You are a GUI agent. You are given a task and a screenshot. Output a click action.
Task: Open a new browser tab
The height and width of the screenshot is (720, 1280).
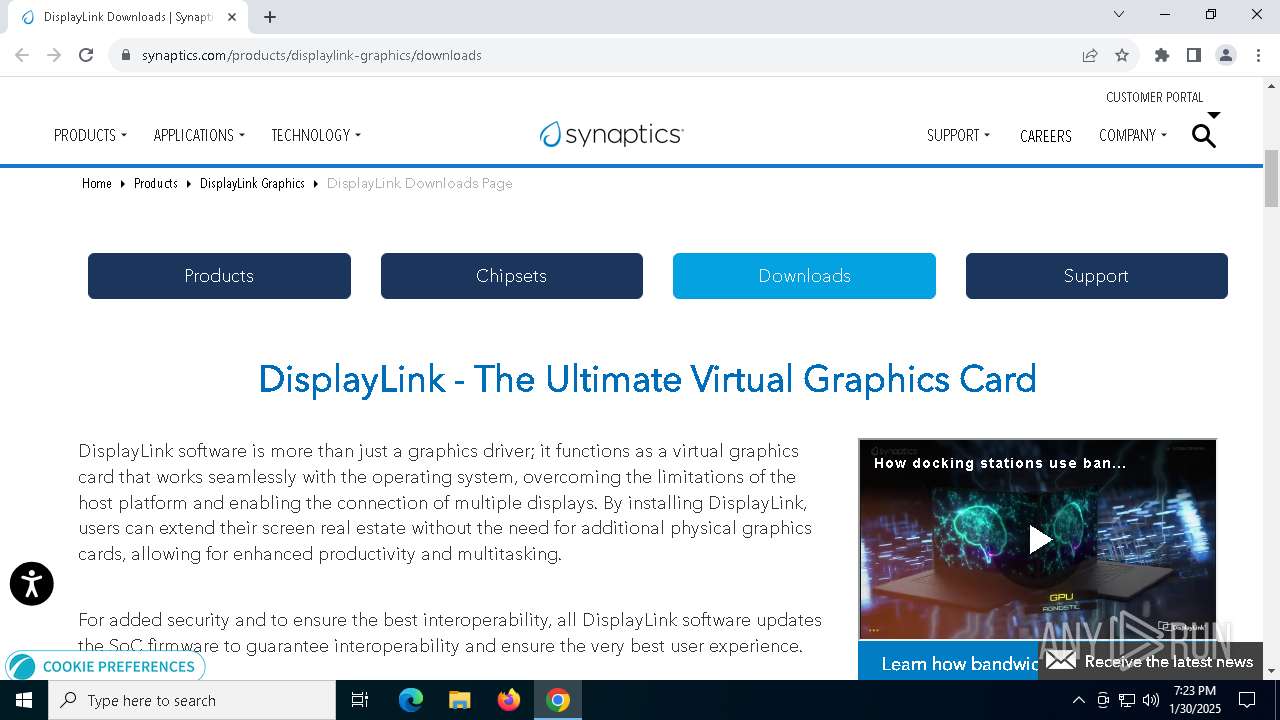coord(270,17)
